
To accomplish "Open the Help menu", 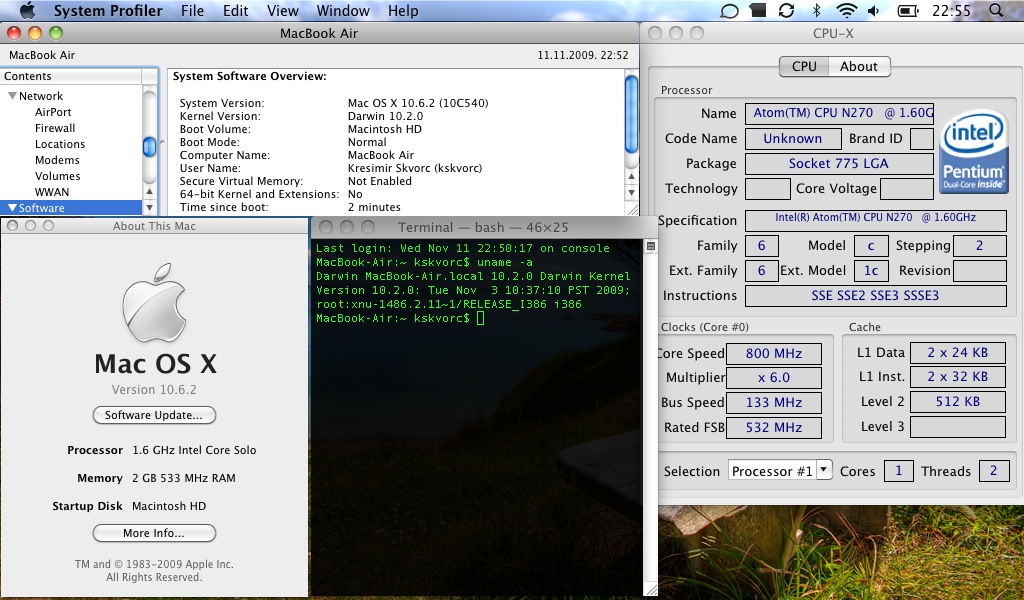I will click(x=403, y=10).
